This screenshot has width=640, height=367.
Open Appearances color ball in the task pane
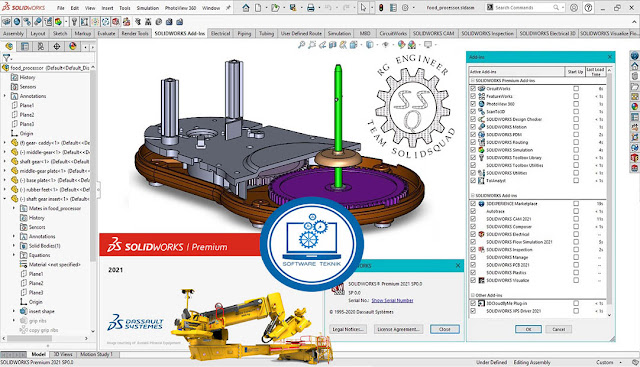[x=635, y=107]
